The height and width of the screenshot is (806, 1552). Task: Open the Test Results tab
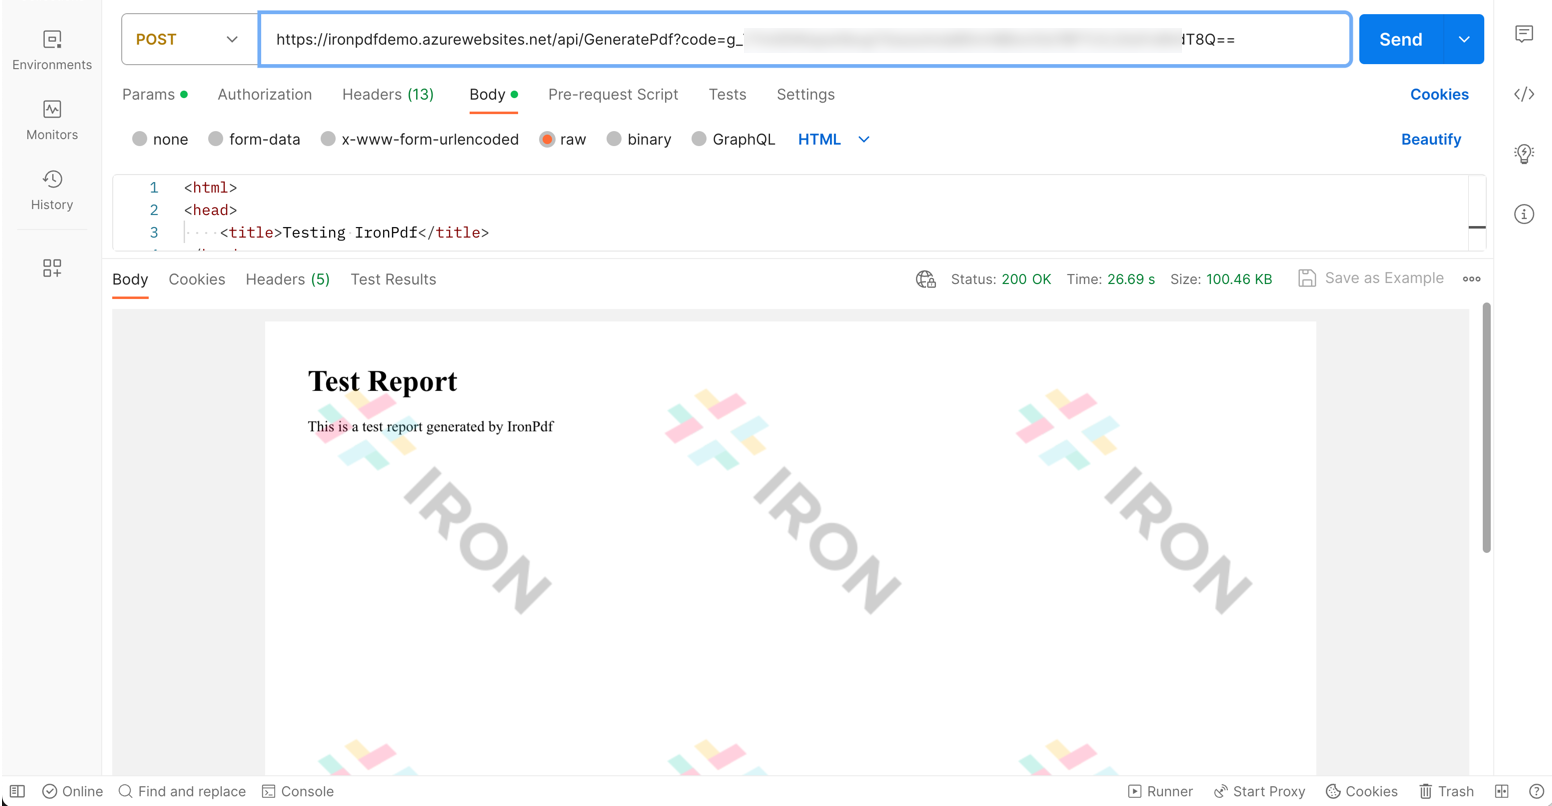pyautogui.click(x=393, y=279)
